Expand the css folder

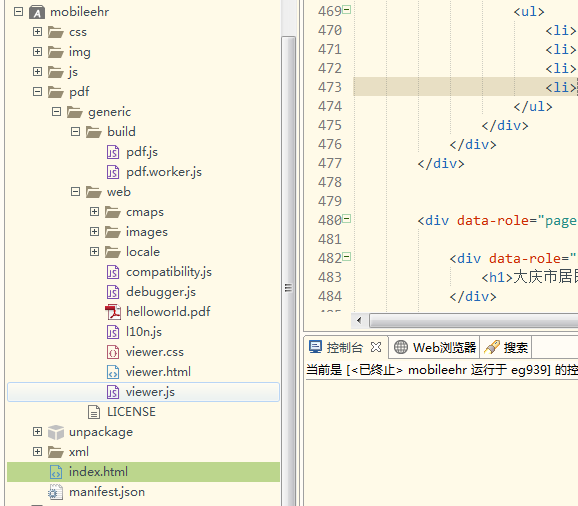[37, 32]
